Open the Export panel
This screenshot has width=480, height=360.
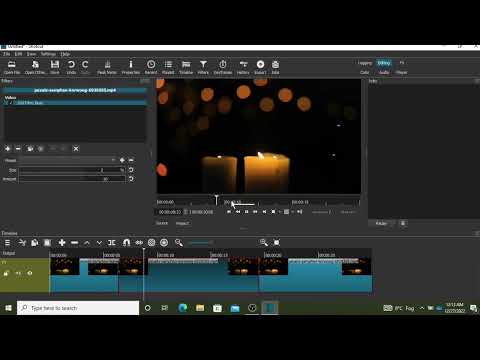(x=260, y=67)
